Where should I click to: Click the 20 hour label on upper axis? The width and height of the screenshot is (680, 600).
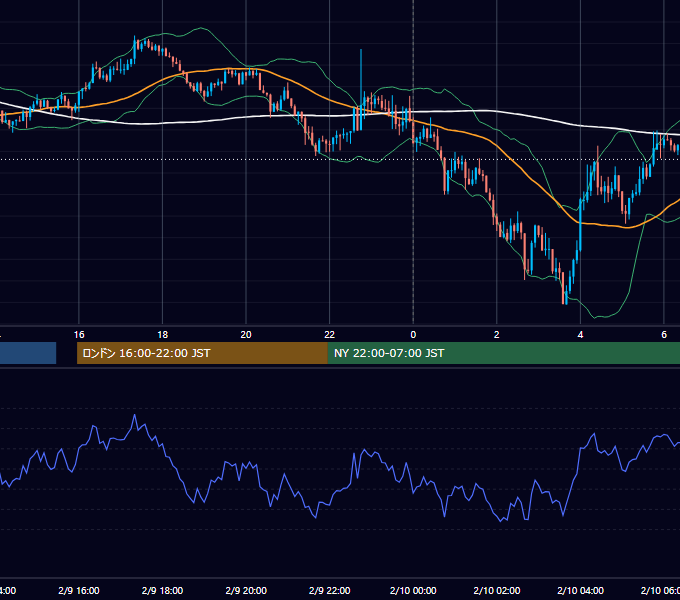click(246, 335)
